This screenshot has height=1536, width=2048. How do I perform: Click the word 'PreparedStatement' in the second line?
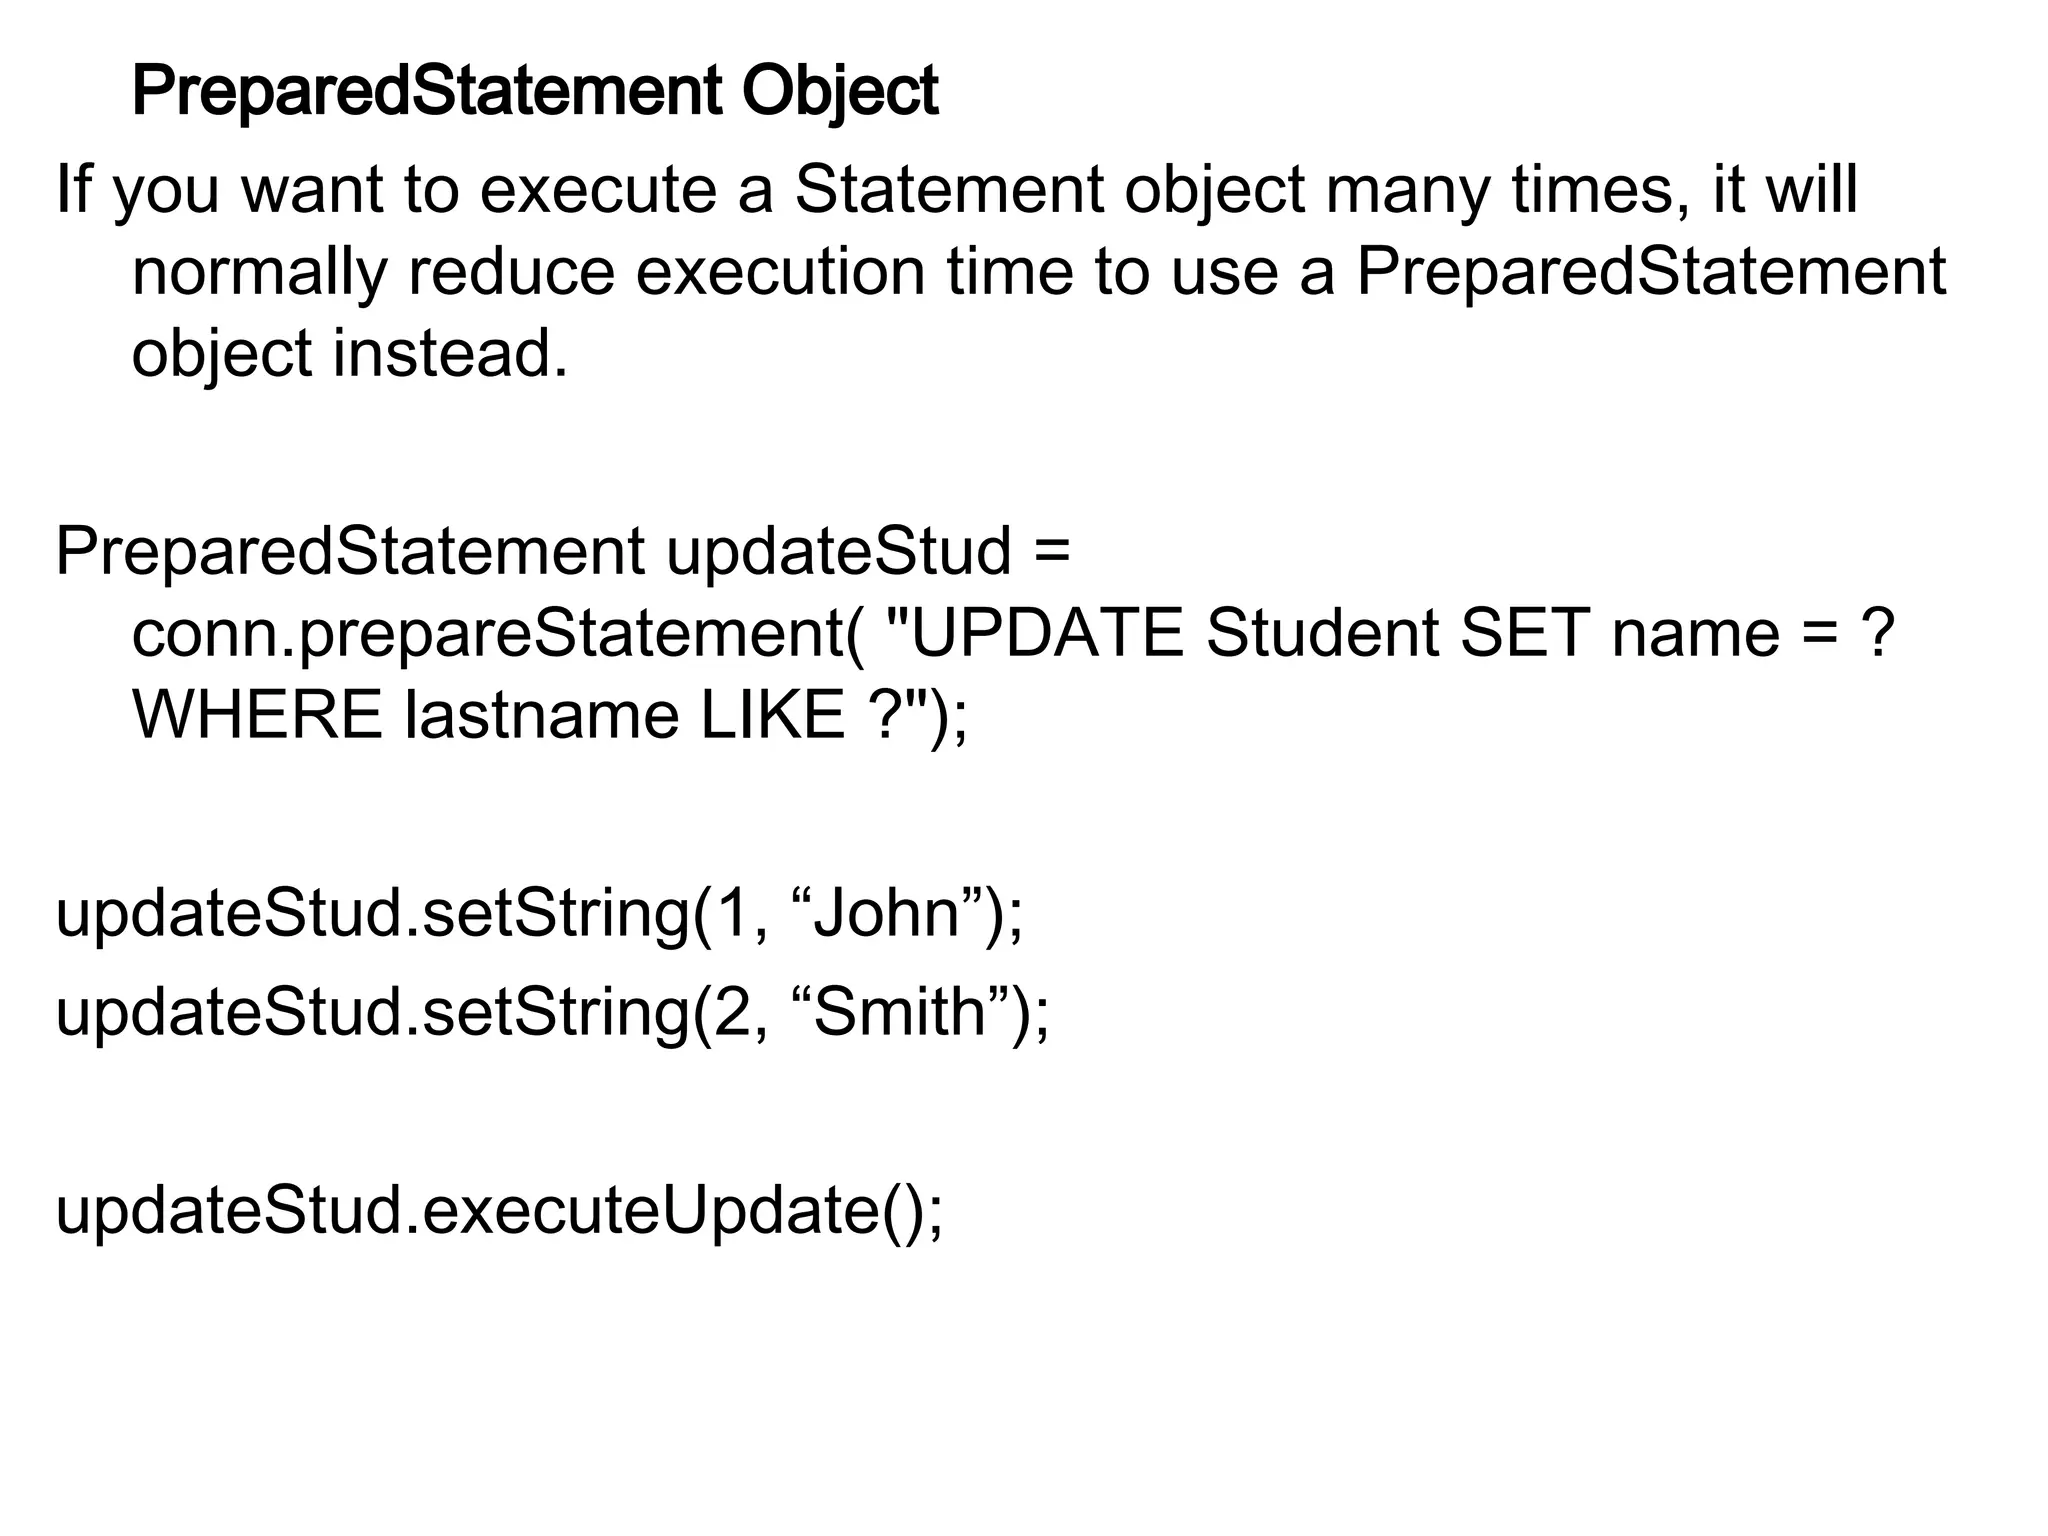click(x=1651, y=272)
